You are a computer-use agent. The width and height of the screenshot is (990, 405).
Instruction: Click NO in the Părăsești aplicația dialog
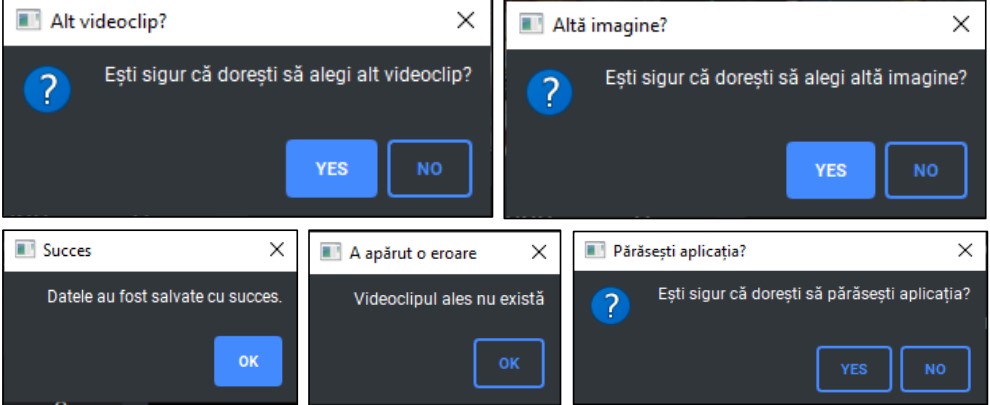935,368
